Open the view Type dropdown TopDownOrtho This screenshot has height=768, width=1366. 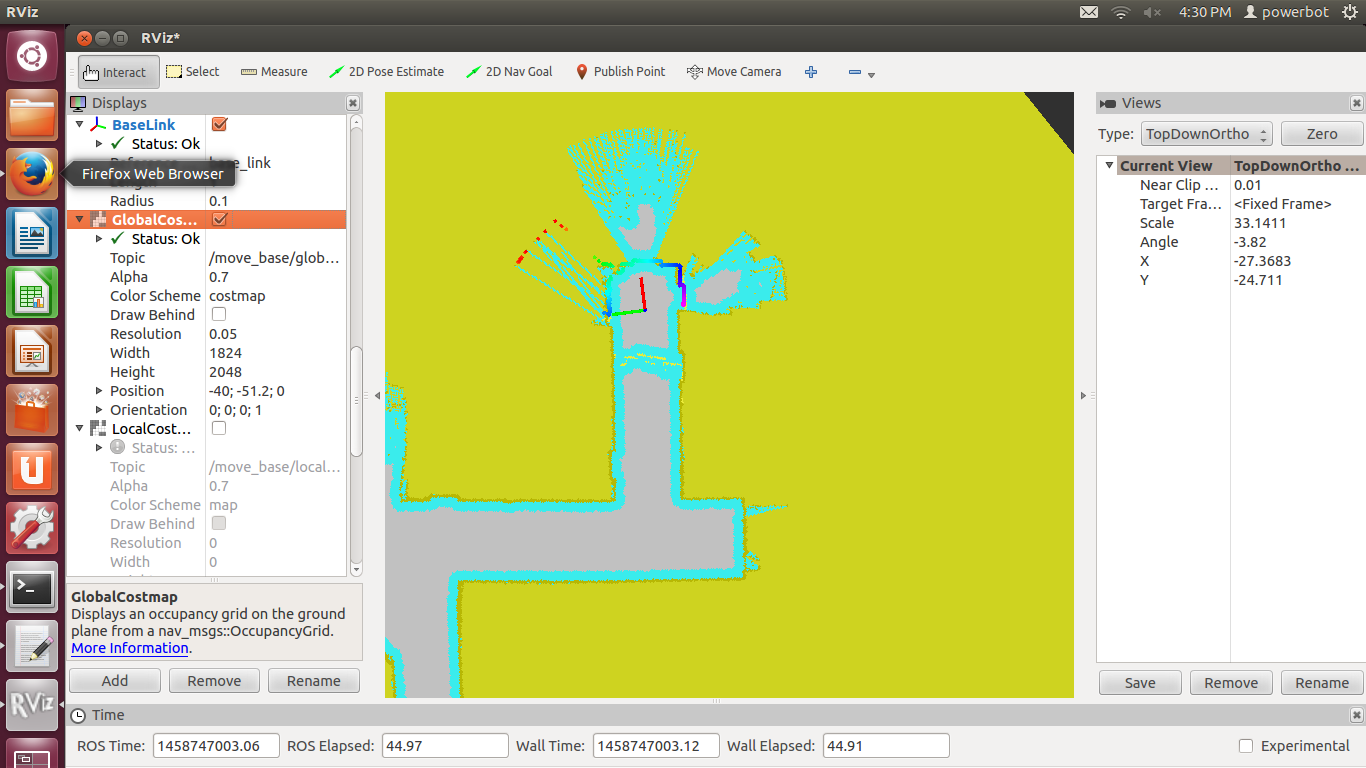pos(1206,134)
